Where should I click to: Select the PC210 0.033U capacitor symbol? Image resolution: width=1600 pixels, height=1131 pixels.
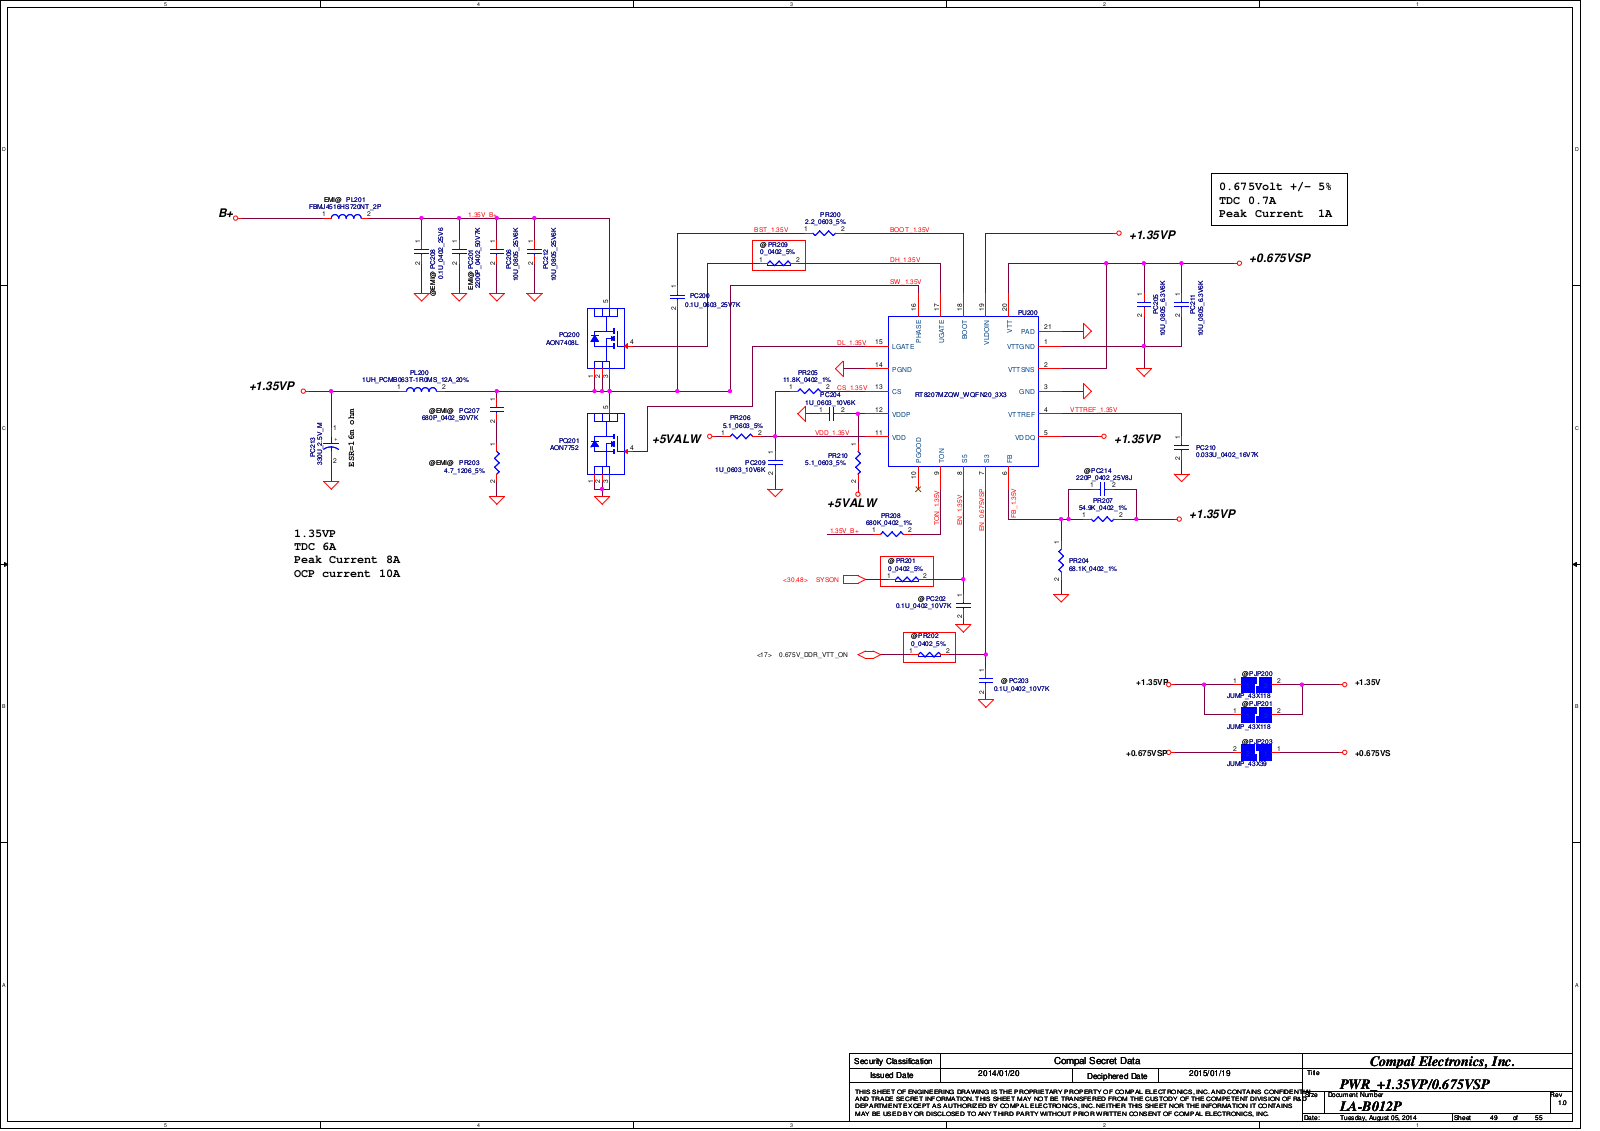tap(1181, 448)
